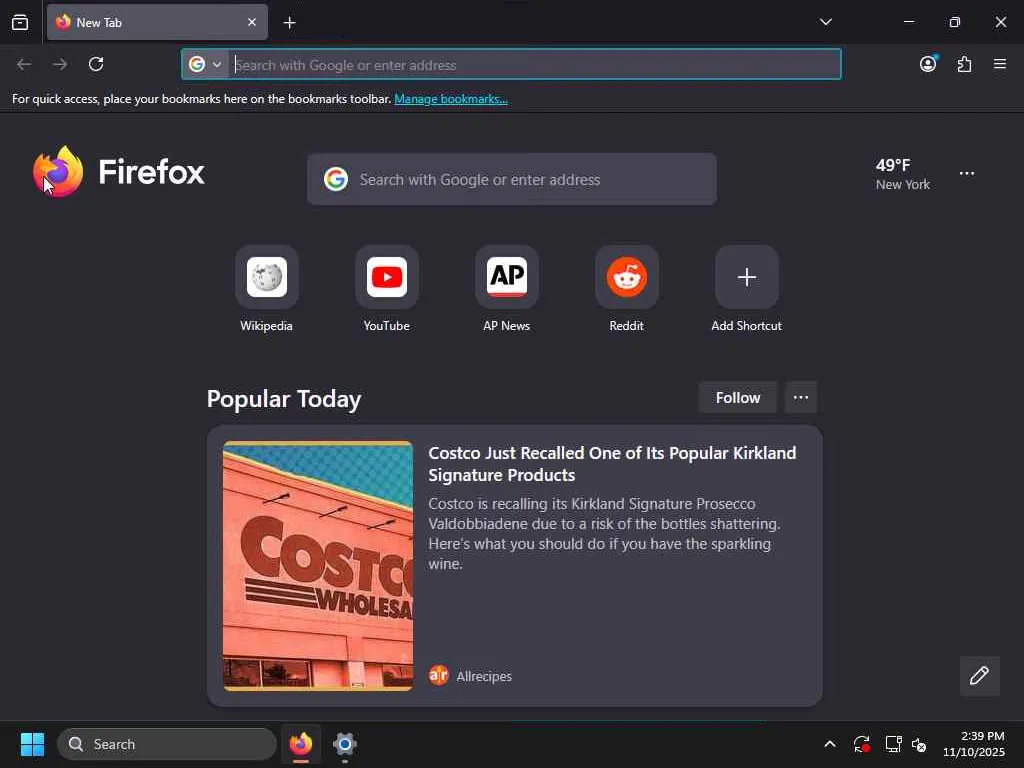Follow the Manage bookmarks link
Viewport: 1024px width, 768px height.
(451, 99)
